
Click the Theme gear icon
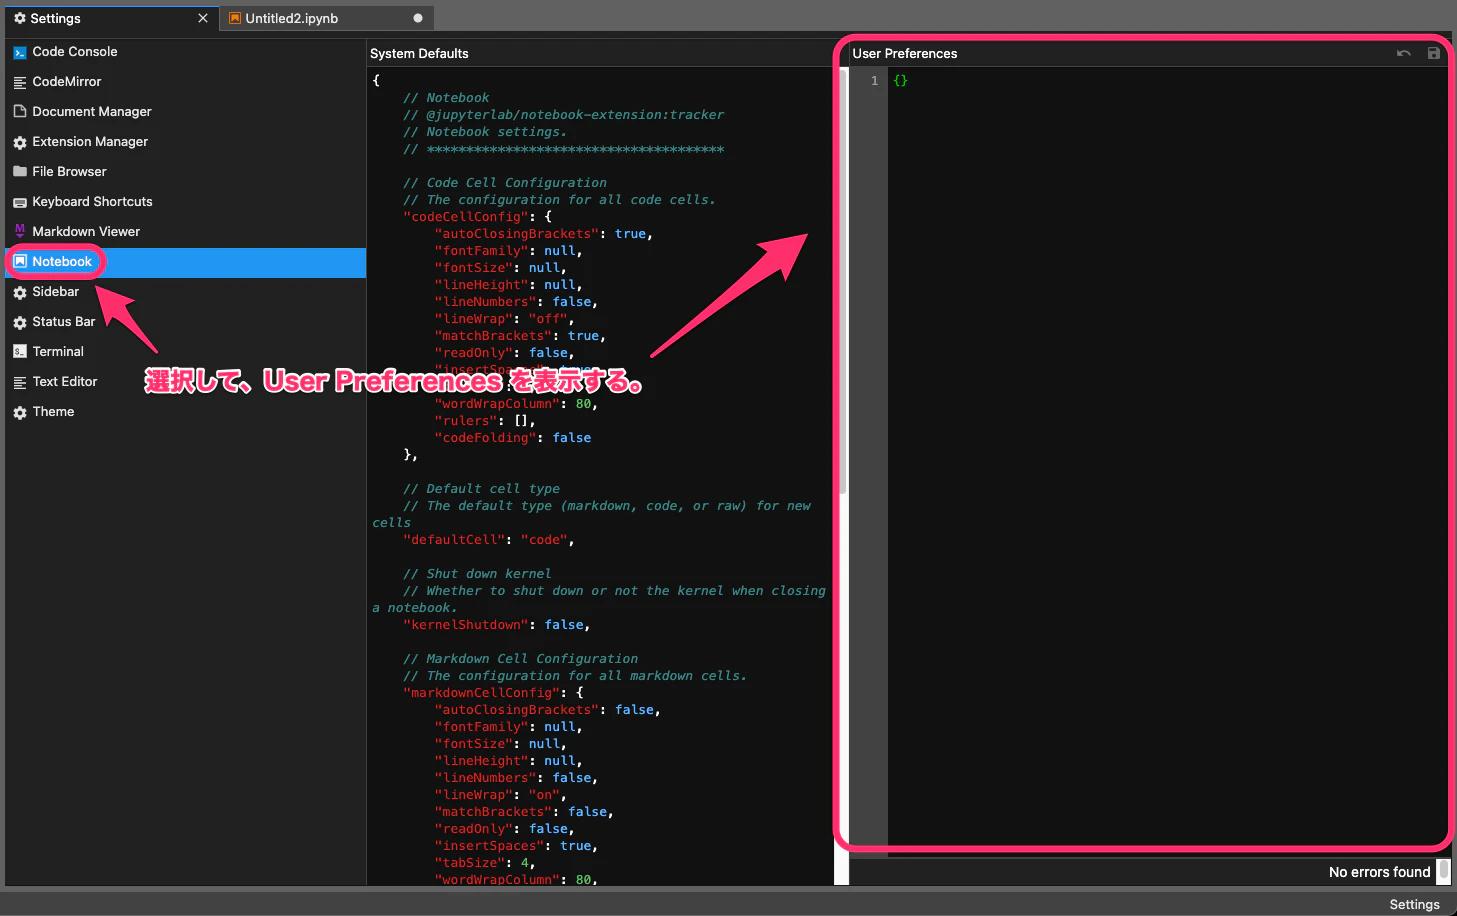click(x=20, y=412)
